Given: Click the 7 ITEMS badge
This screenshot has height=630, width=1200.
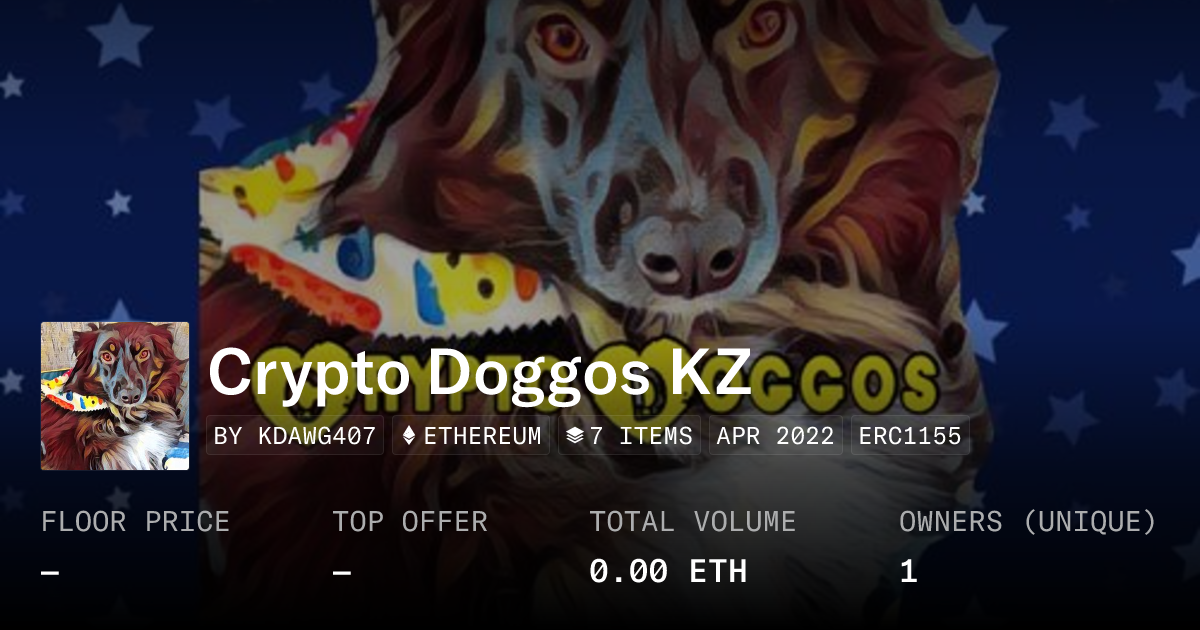Looking at the screenshot, I should pos(629,436).
